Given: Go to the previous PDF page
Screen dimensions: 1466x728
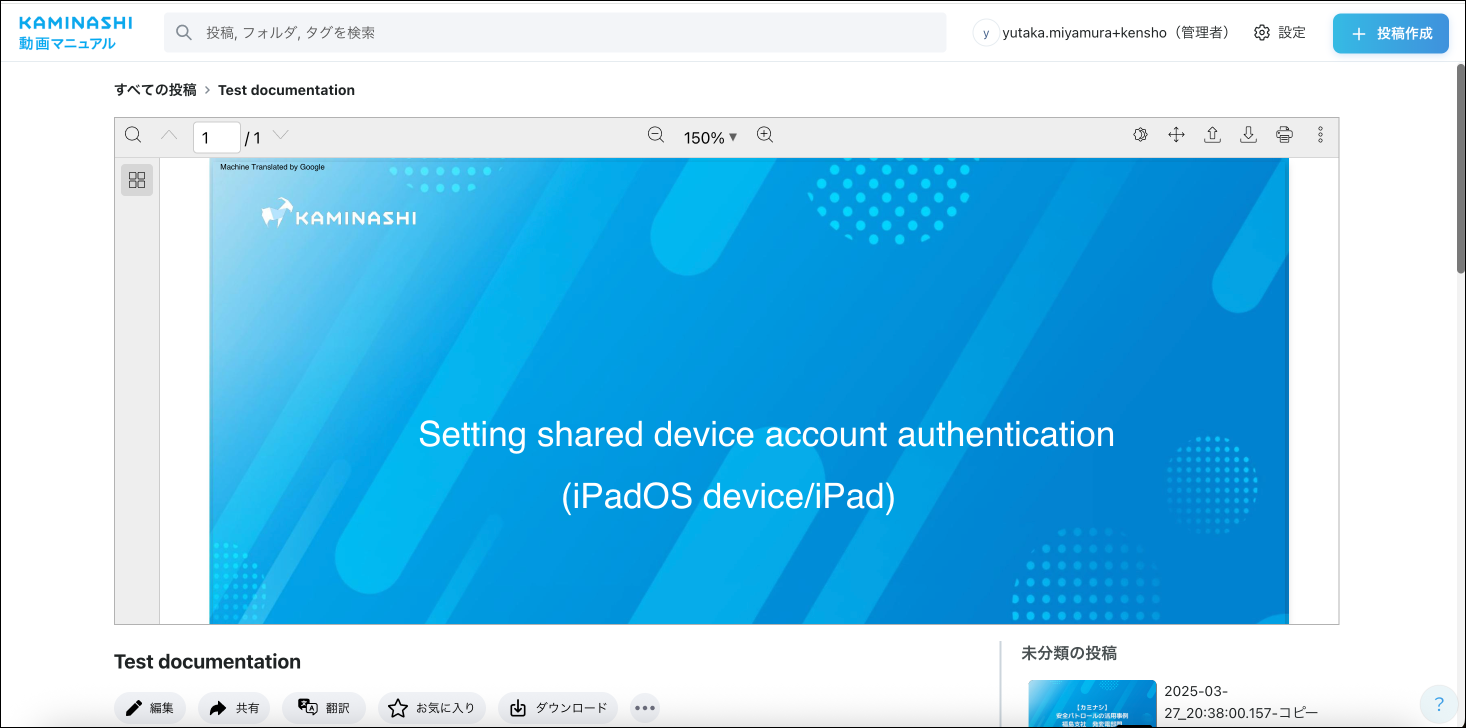Looking at the screenshot, I should click(x=169, y=135).
